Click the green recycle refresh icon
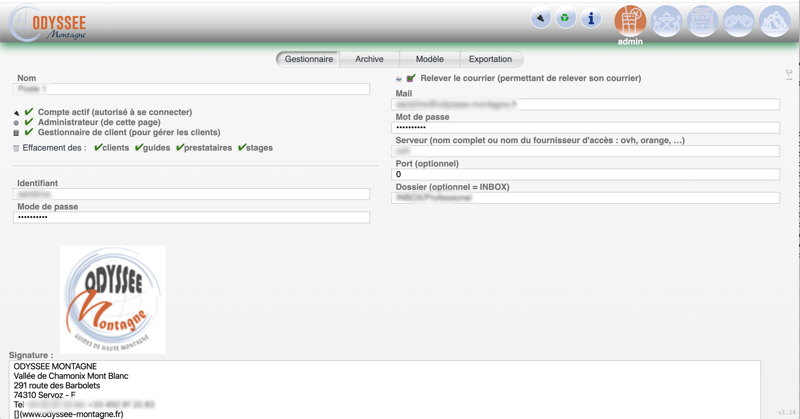The width and height of the screenshot is (800, 419). (x=566, y=18)
